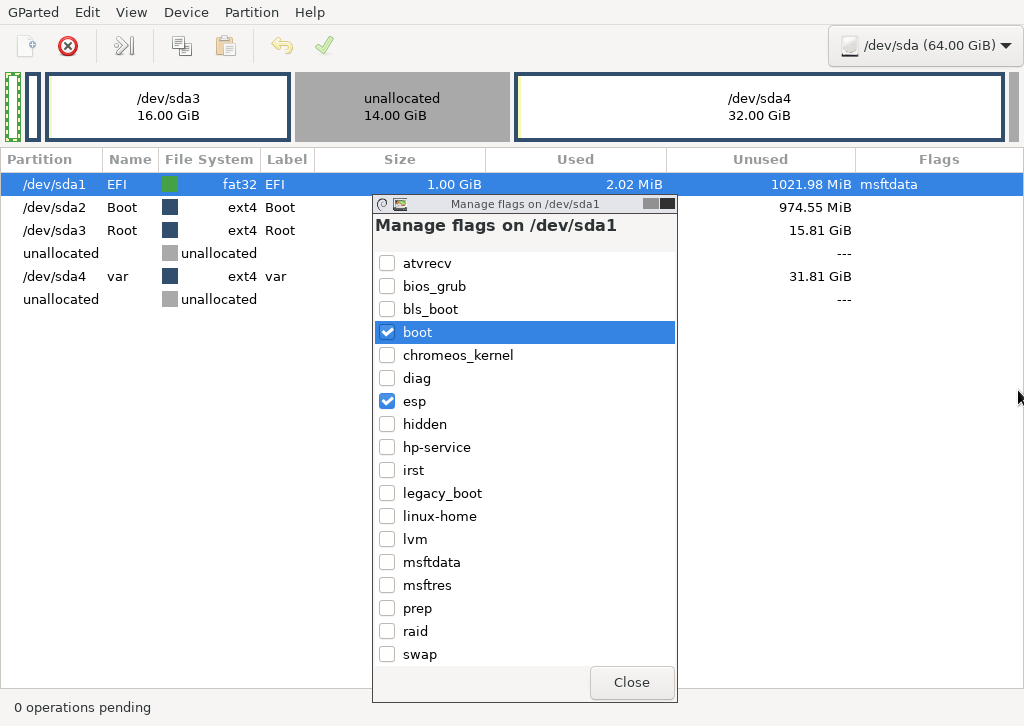Open the GParted menu

click(33, 12)
